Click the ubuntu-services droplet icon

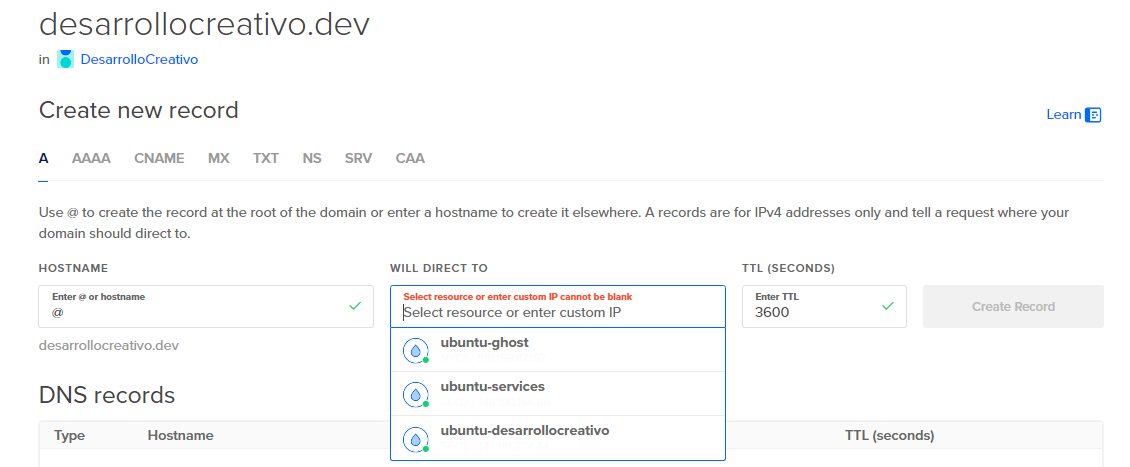[415, 394]
